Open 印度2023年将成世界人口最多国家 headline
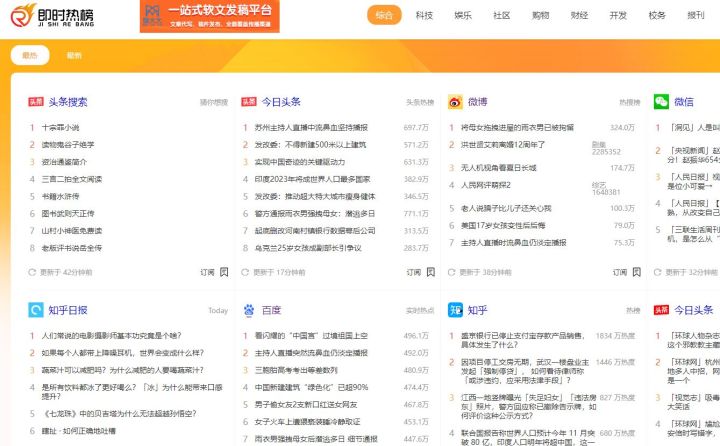The image size is (720, 446). (x=312, y=179)
